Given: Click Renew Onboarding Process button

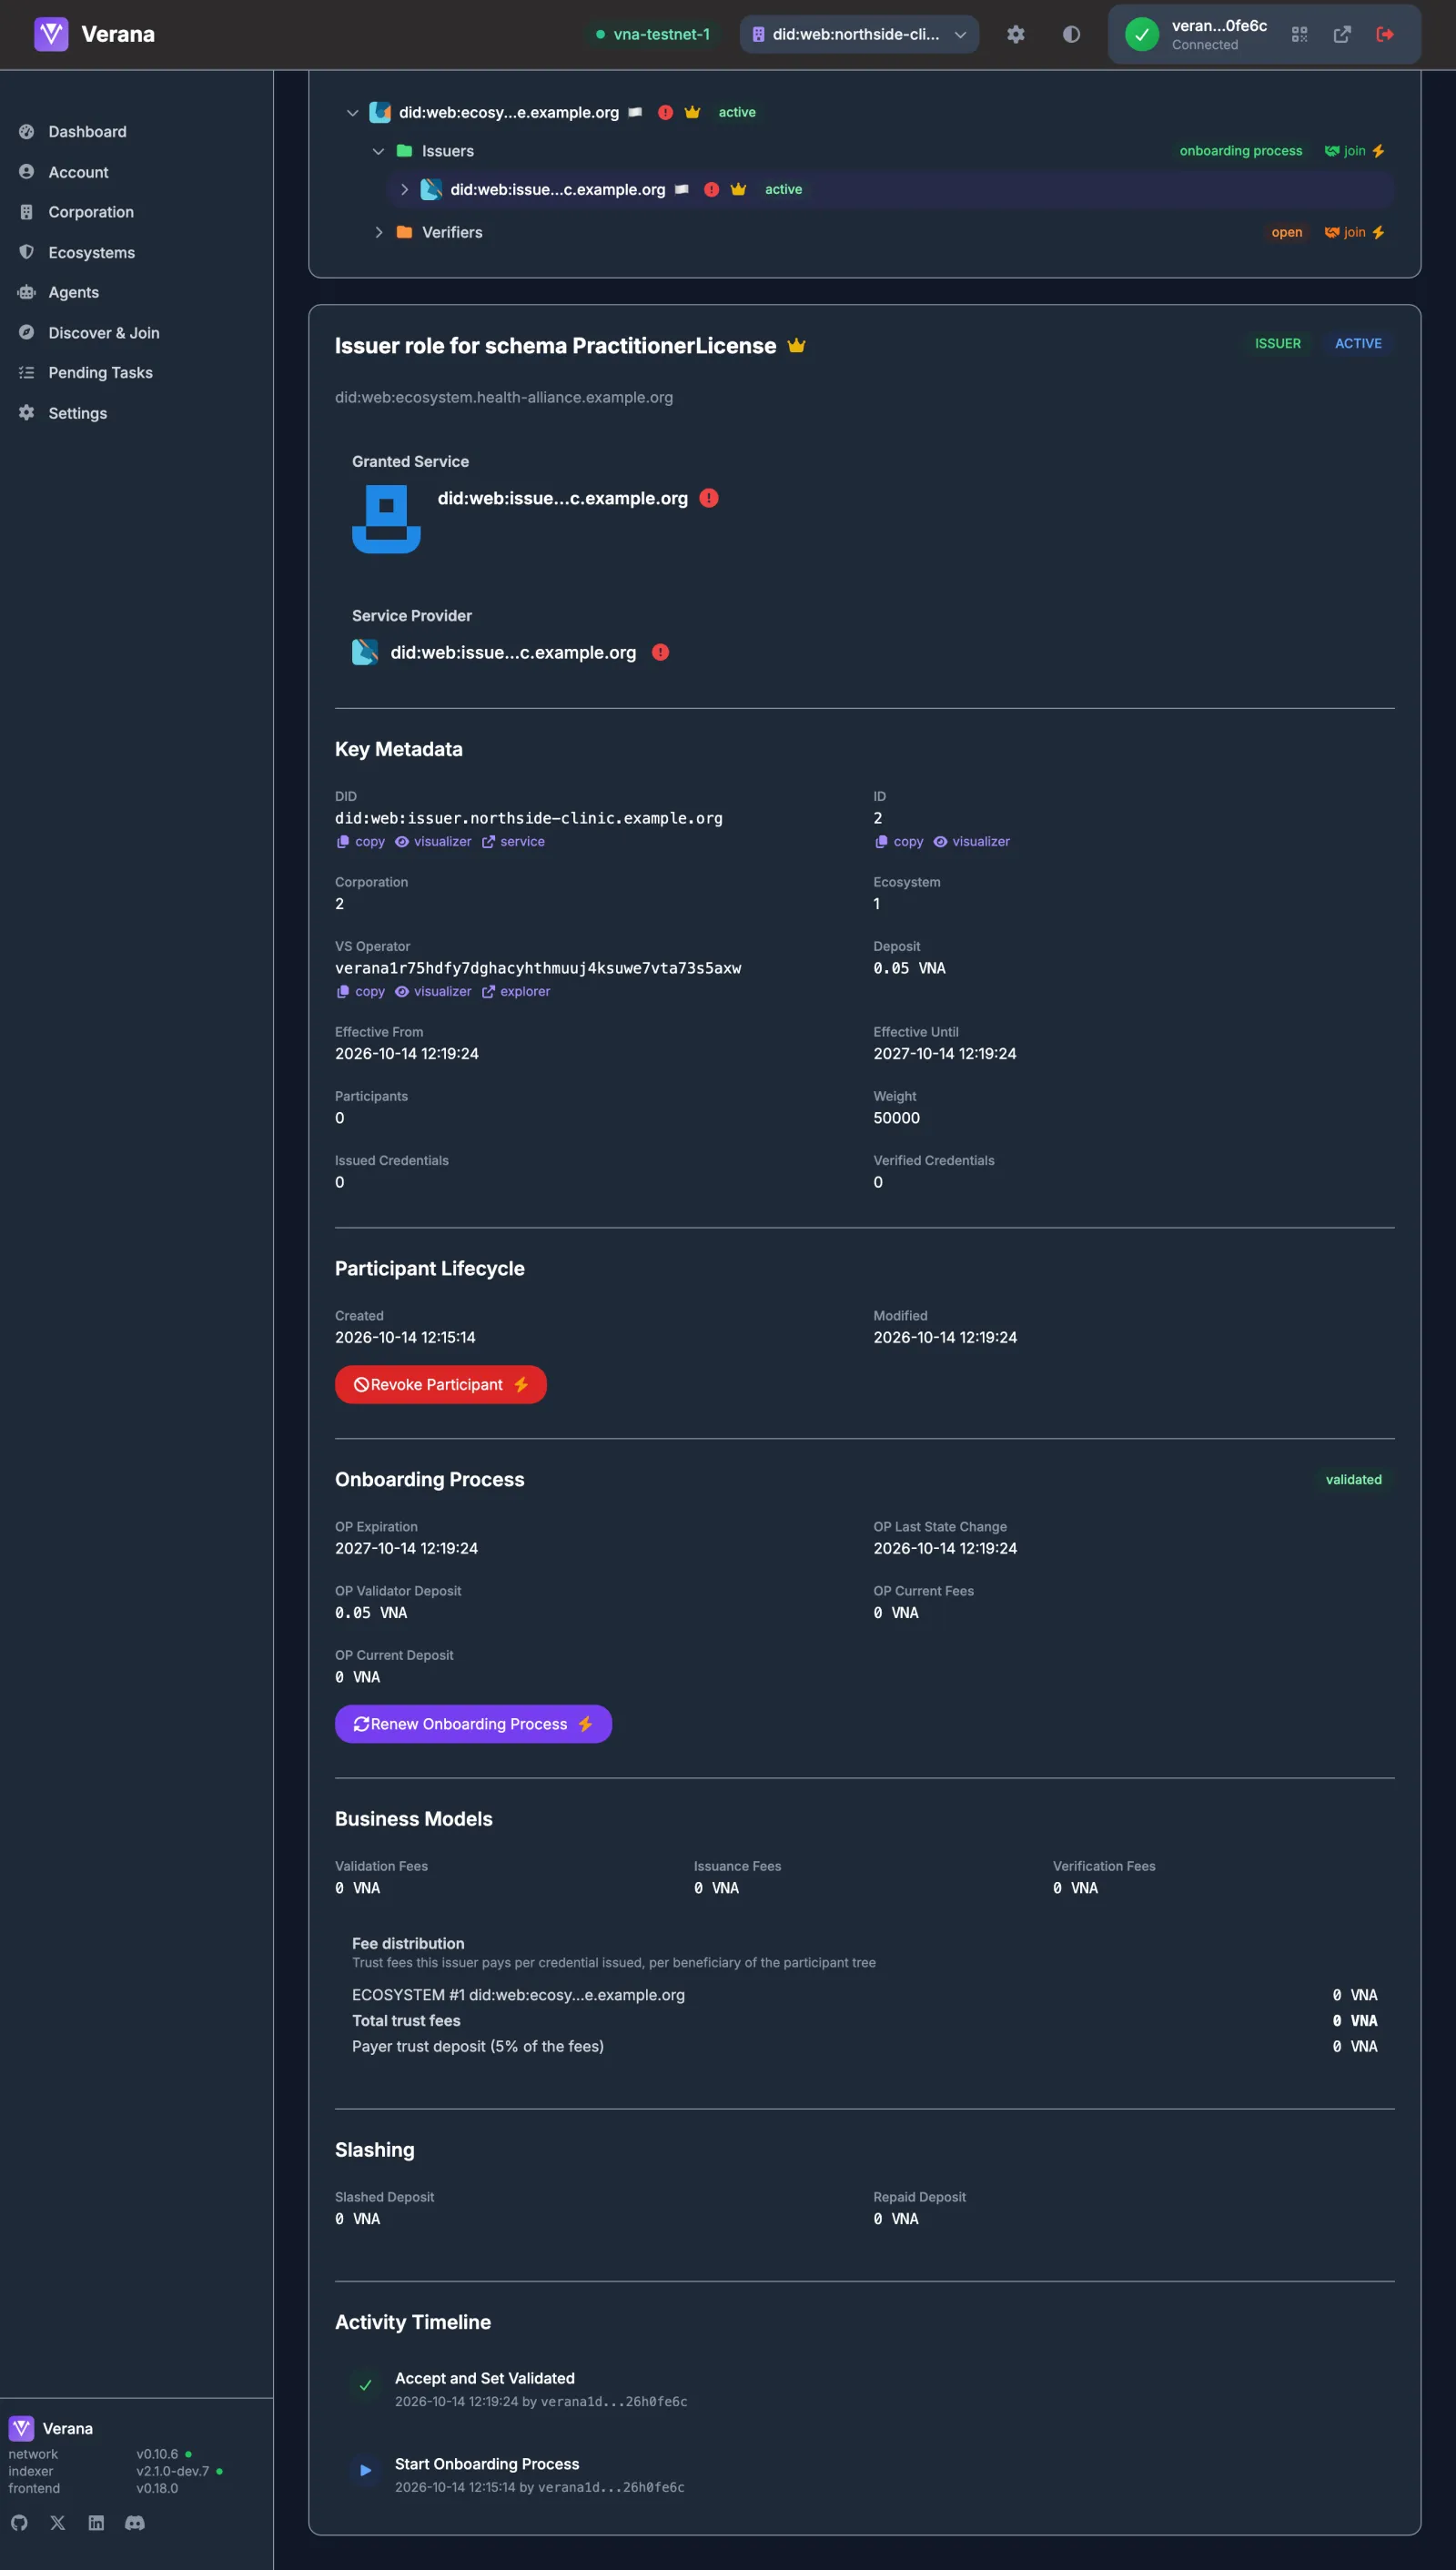Looking at the screenshot, I should pos(473,1724).
